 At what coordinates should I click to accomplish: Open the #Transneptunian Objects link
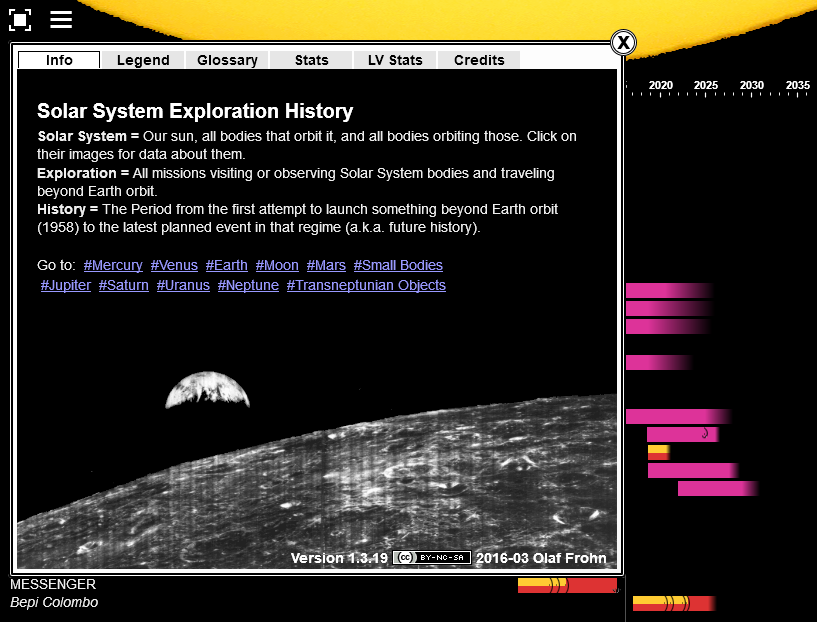366,285
